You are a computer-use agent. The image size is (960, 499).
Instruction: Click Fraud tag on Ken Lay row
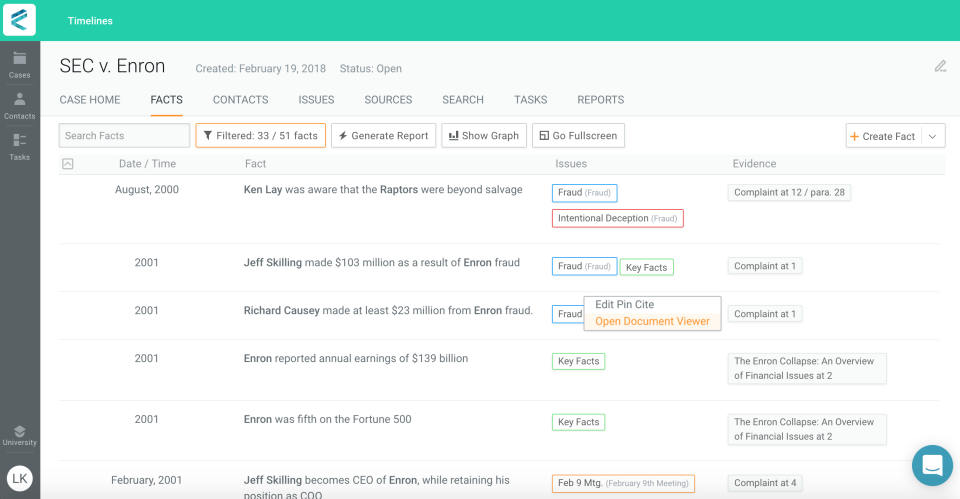pos(584,193)
